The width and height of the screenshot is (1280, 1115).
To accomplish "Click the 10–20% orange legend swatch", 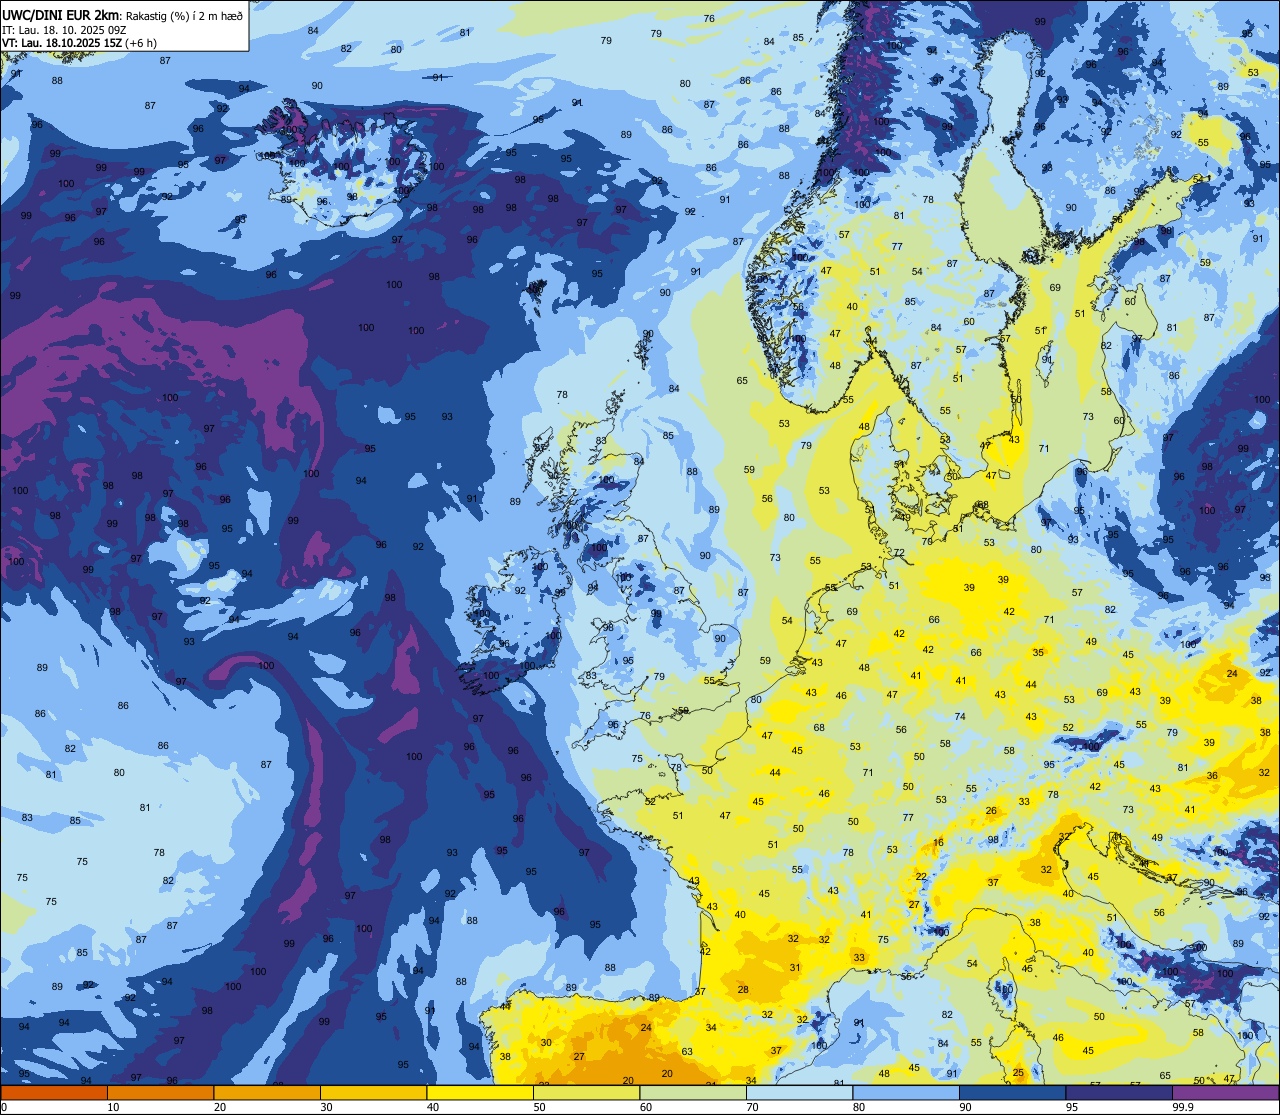I will pos(160,1092).
